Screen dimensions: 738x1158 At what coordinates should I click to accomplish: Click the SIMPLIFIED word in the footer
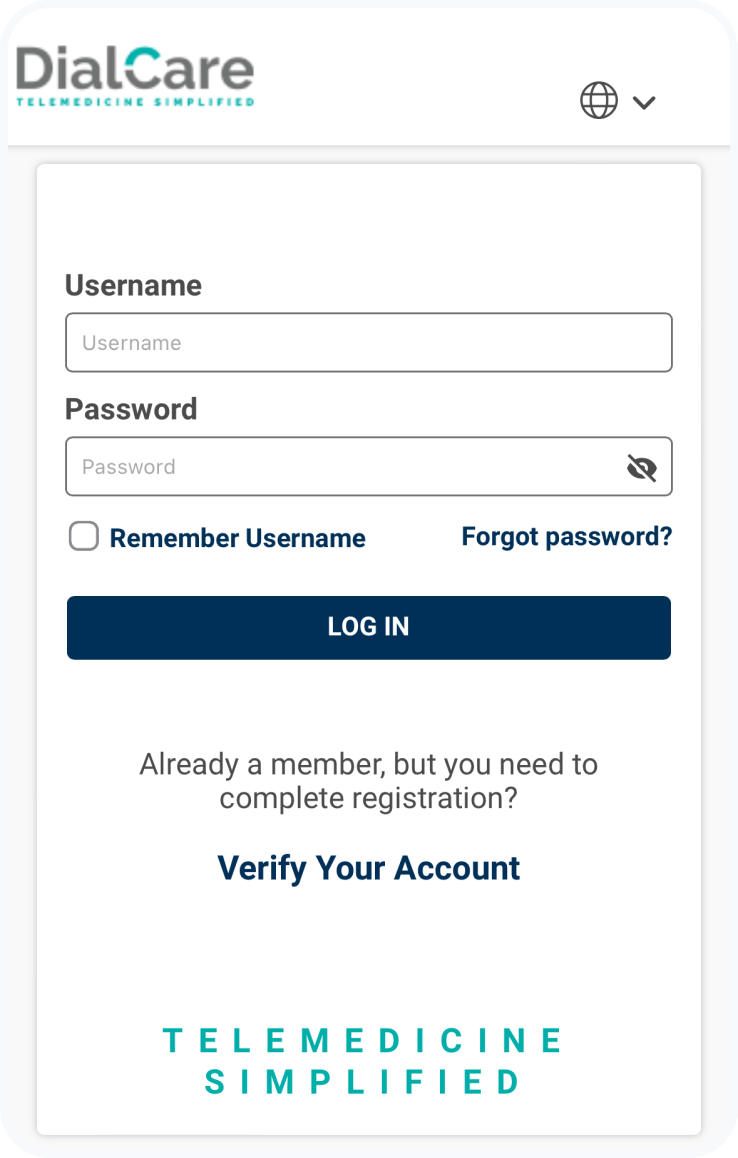363,1082
